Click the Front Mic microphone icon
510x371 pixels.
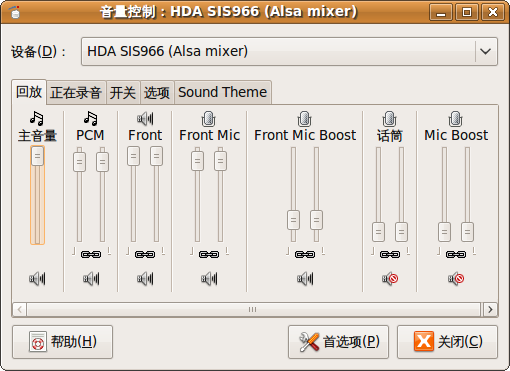tap(209, 119)
